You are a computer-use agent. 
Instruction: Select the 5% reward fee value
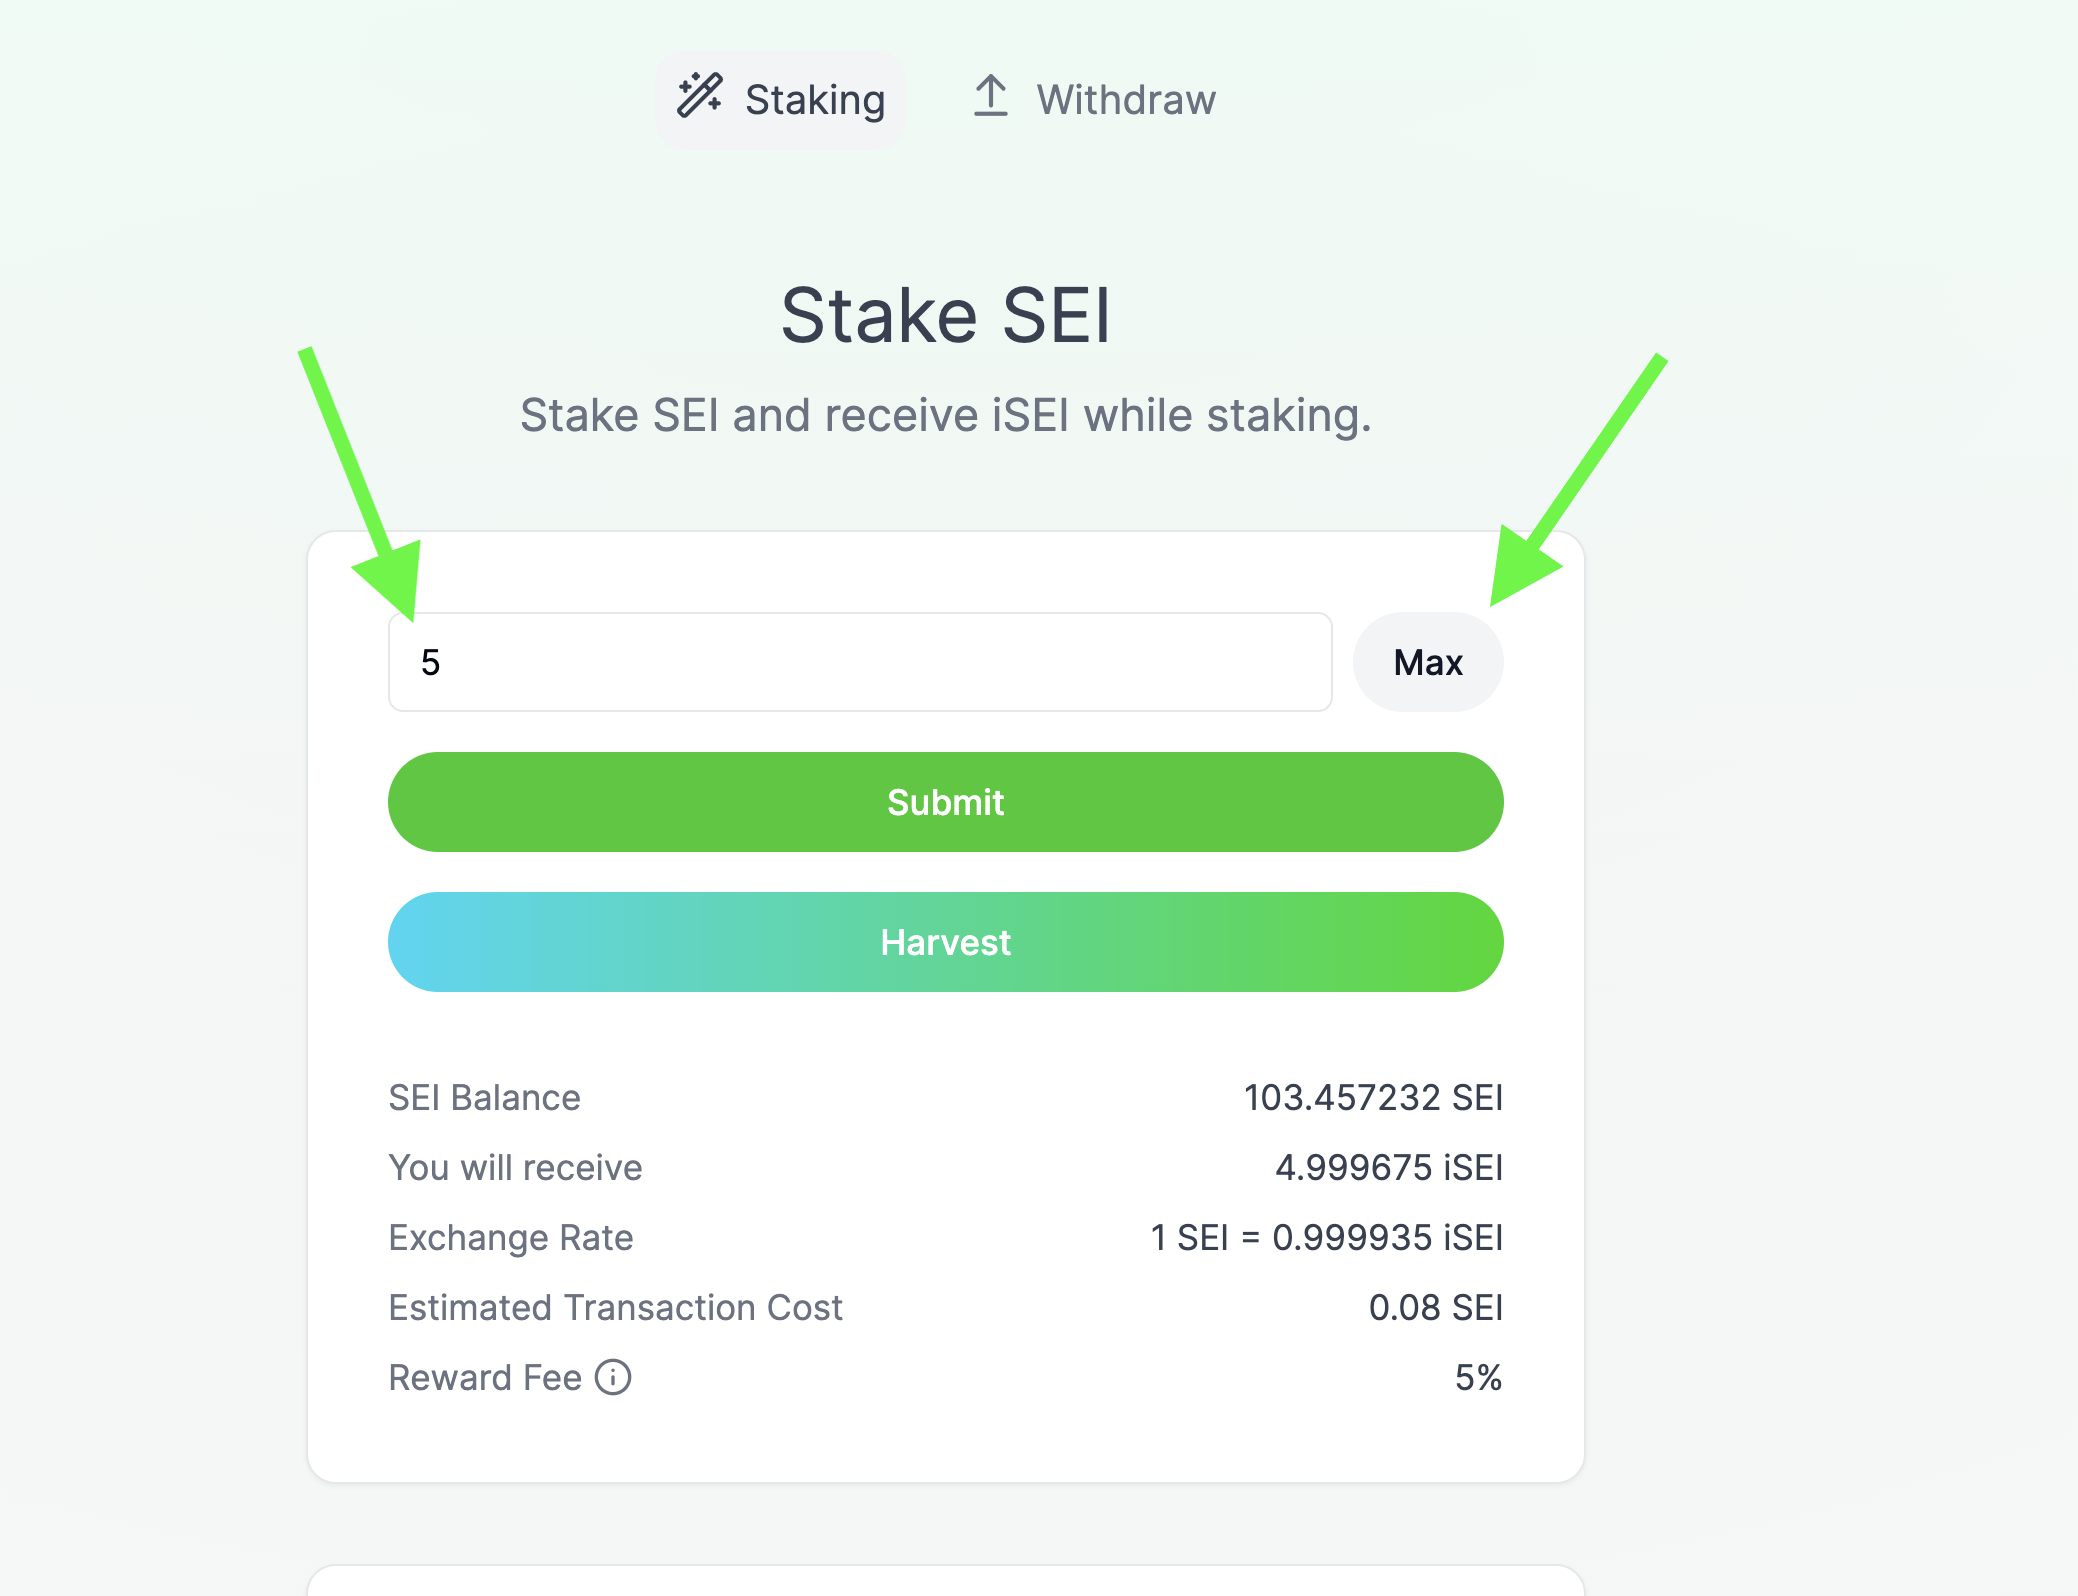coord(1478,1378)
